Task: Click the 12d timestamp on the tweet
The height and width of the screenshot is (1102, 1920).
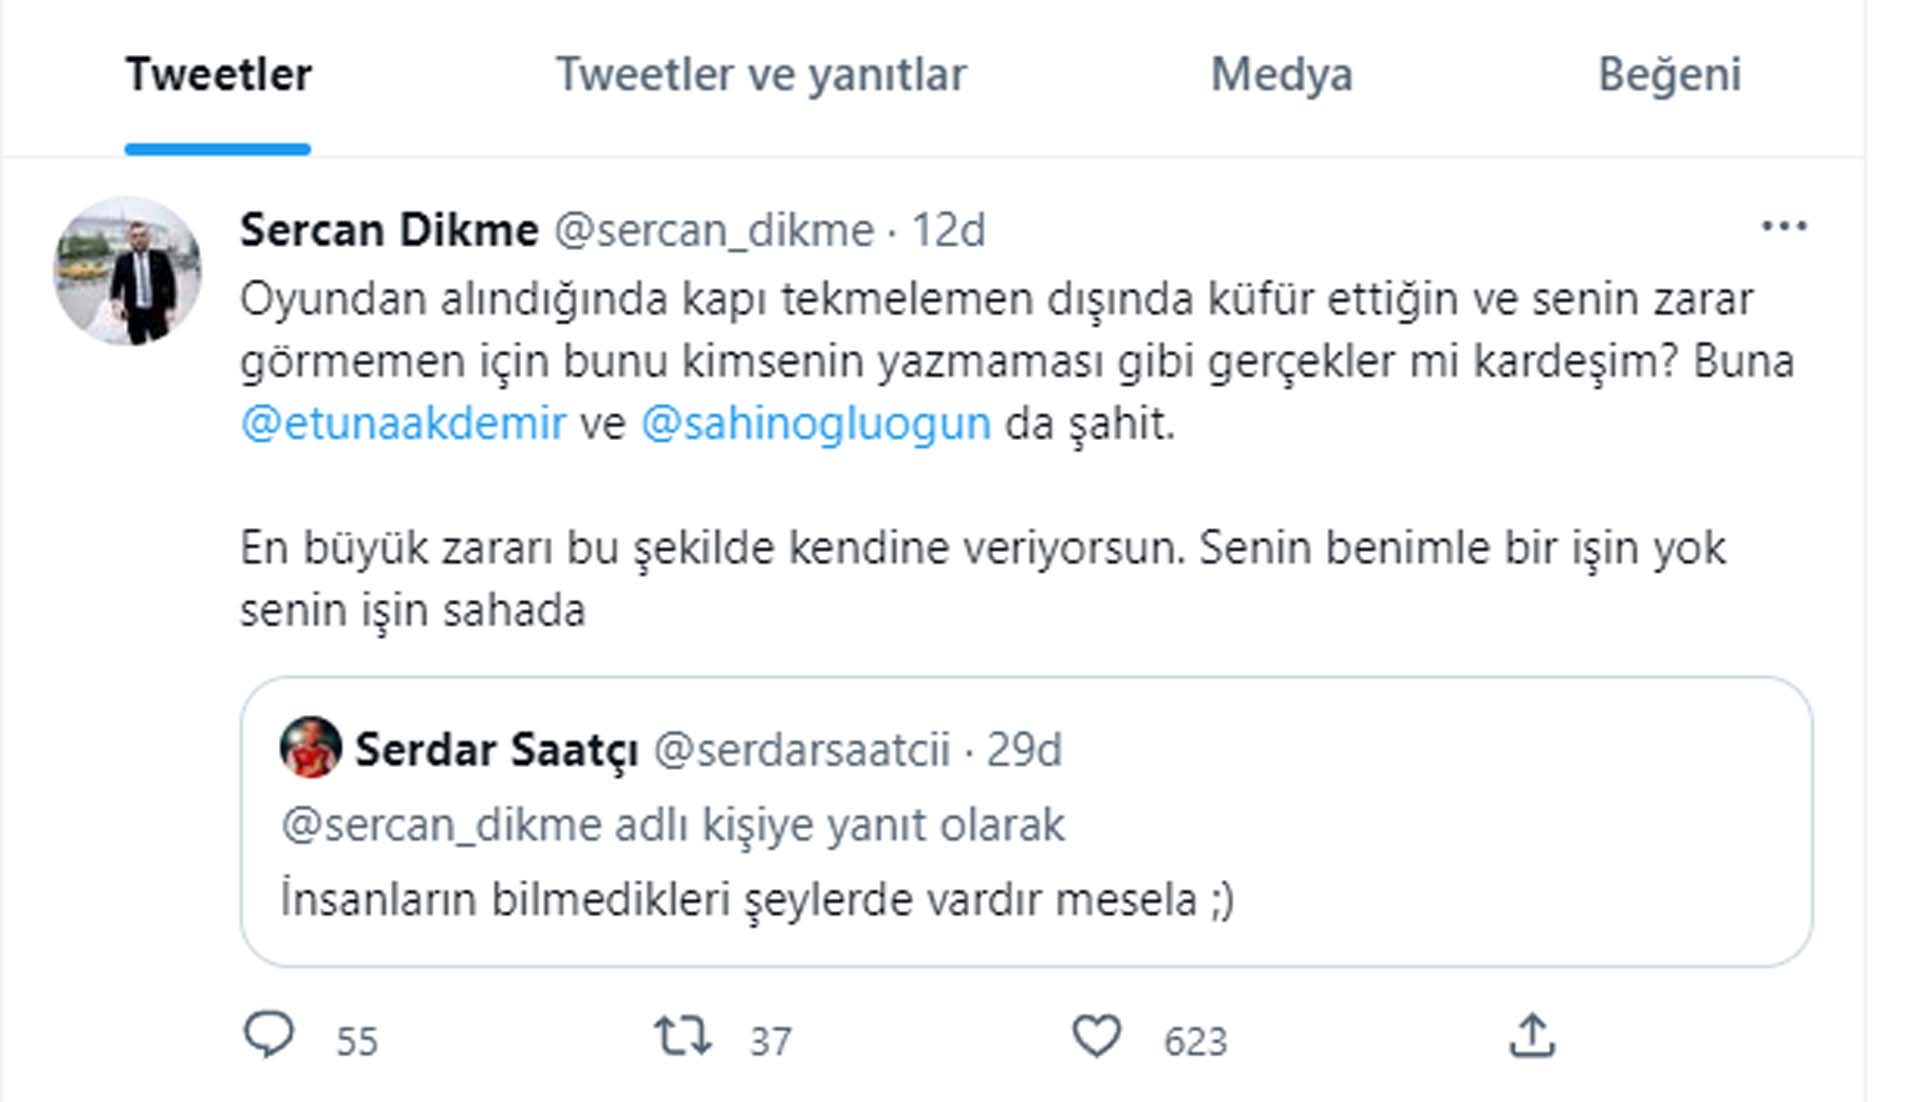Action: pyautogui.click(x=951, y=228)
